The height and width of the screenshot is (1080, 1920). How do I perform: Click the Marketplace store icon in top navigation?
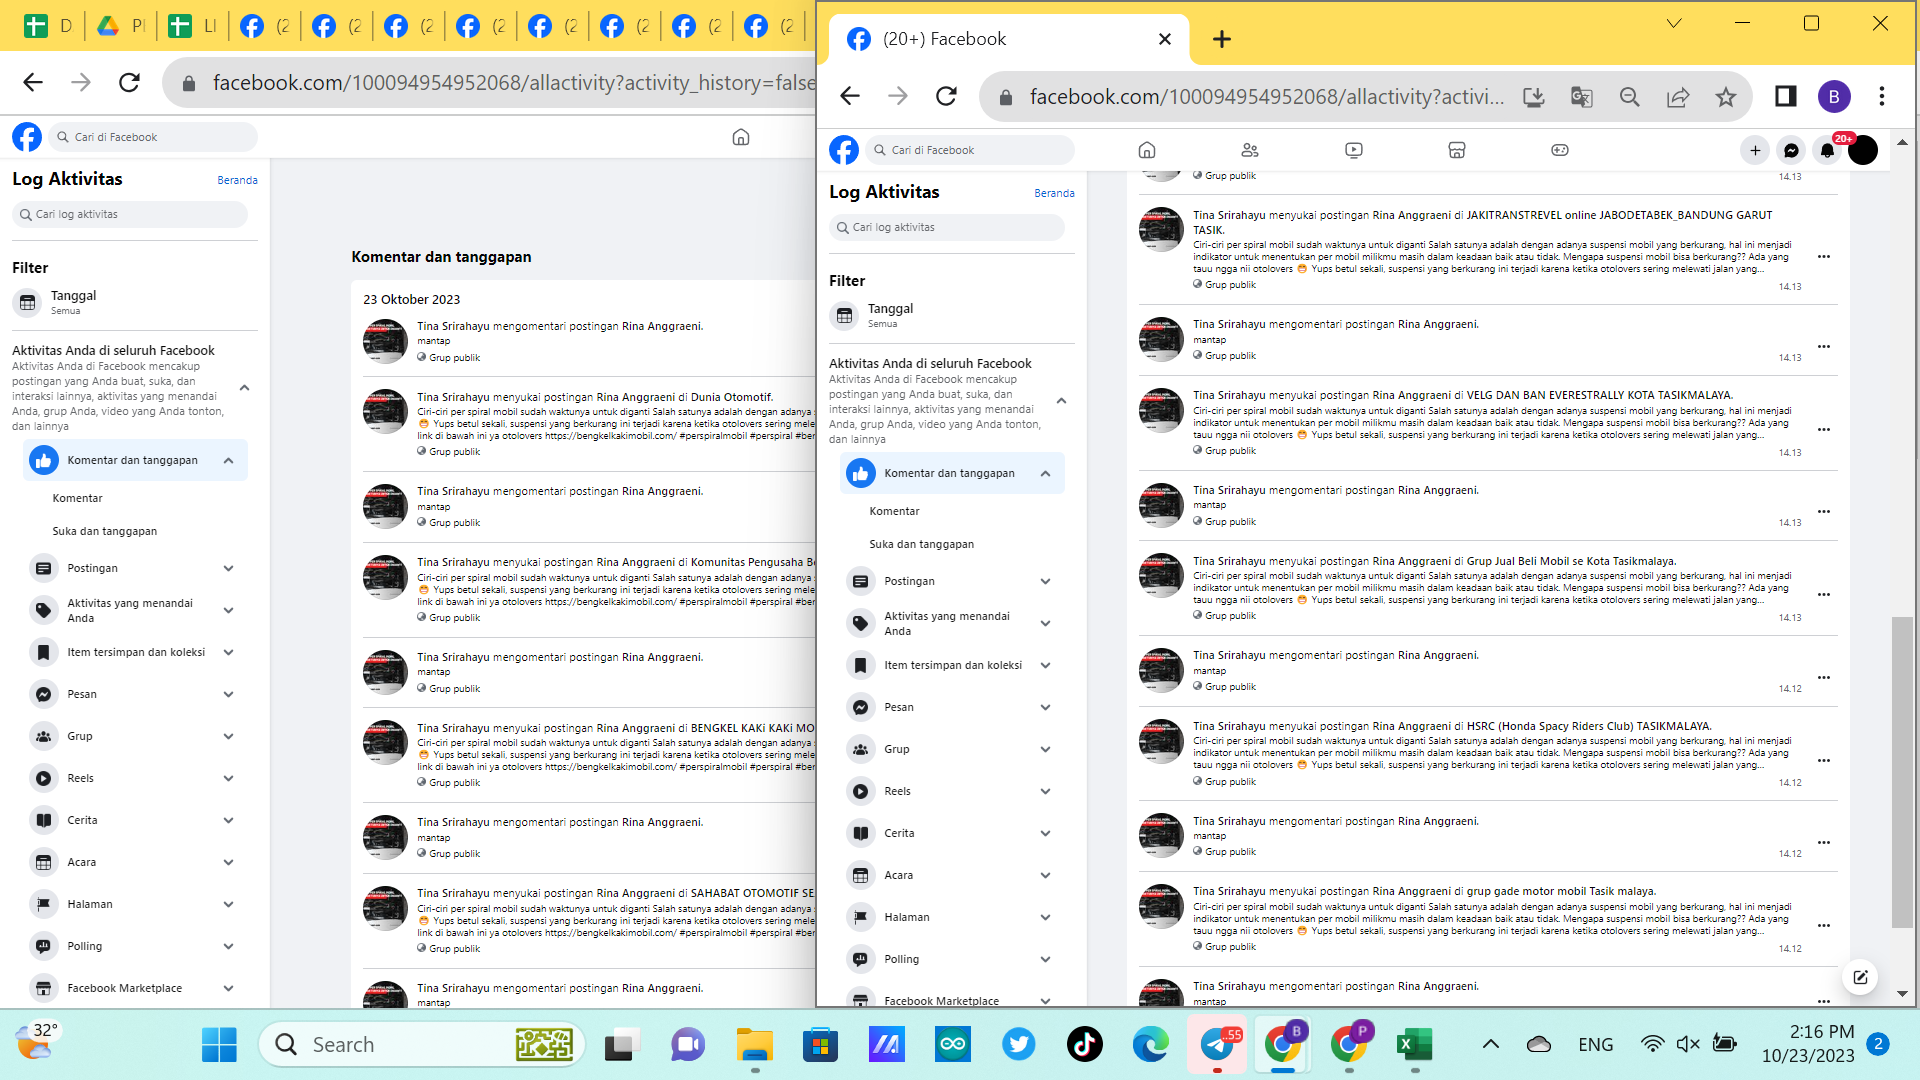1456,150
